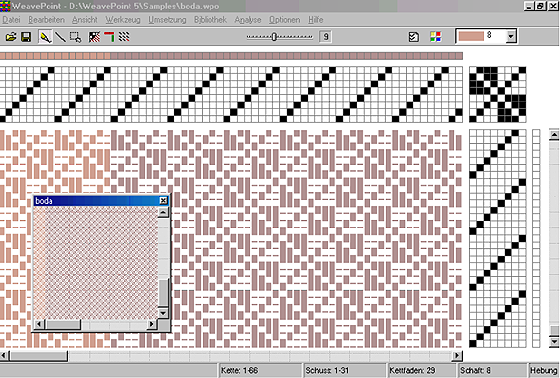This screenshot has height=378, width=560.
Task: Open the Bibliothek menu
Action: (210, 20)
